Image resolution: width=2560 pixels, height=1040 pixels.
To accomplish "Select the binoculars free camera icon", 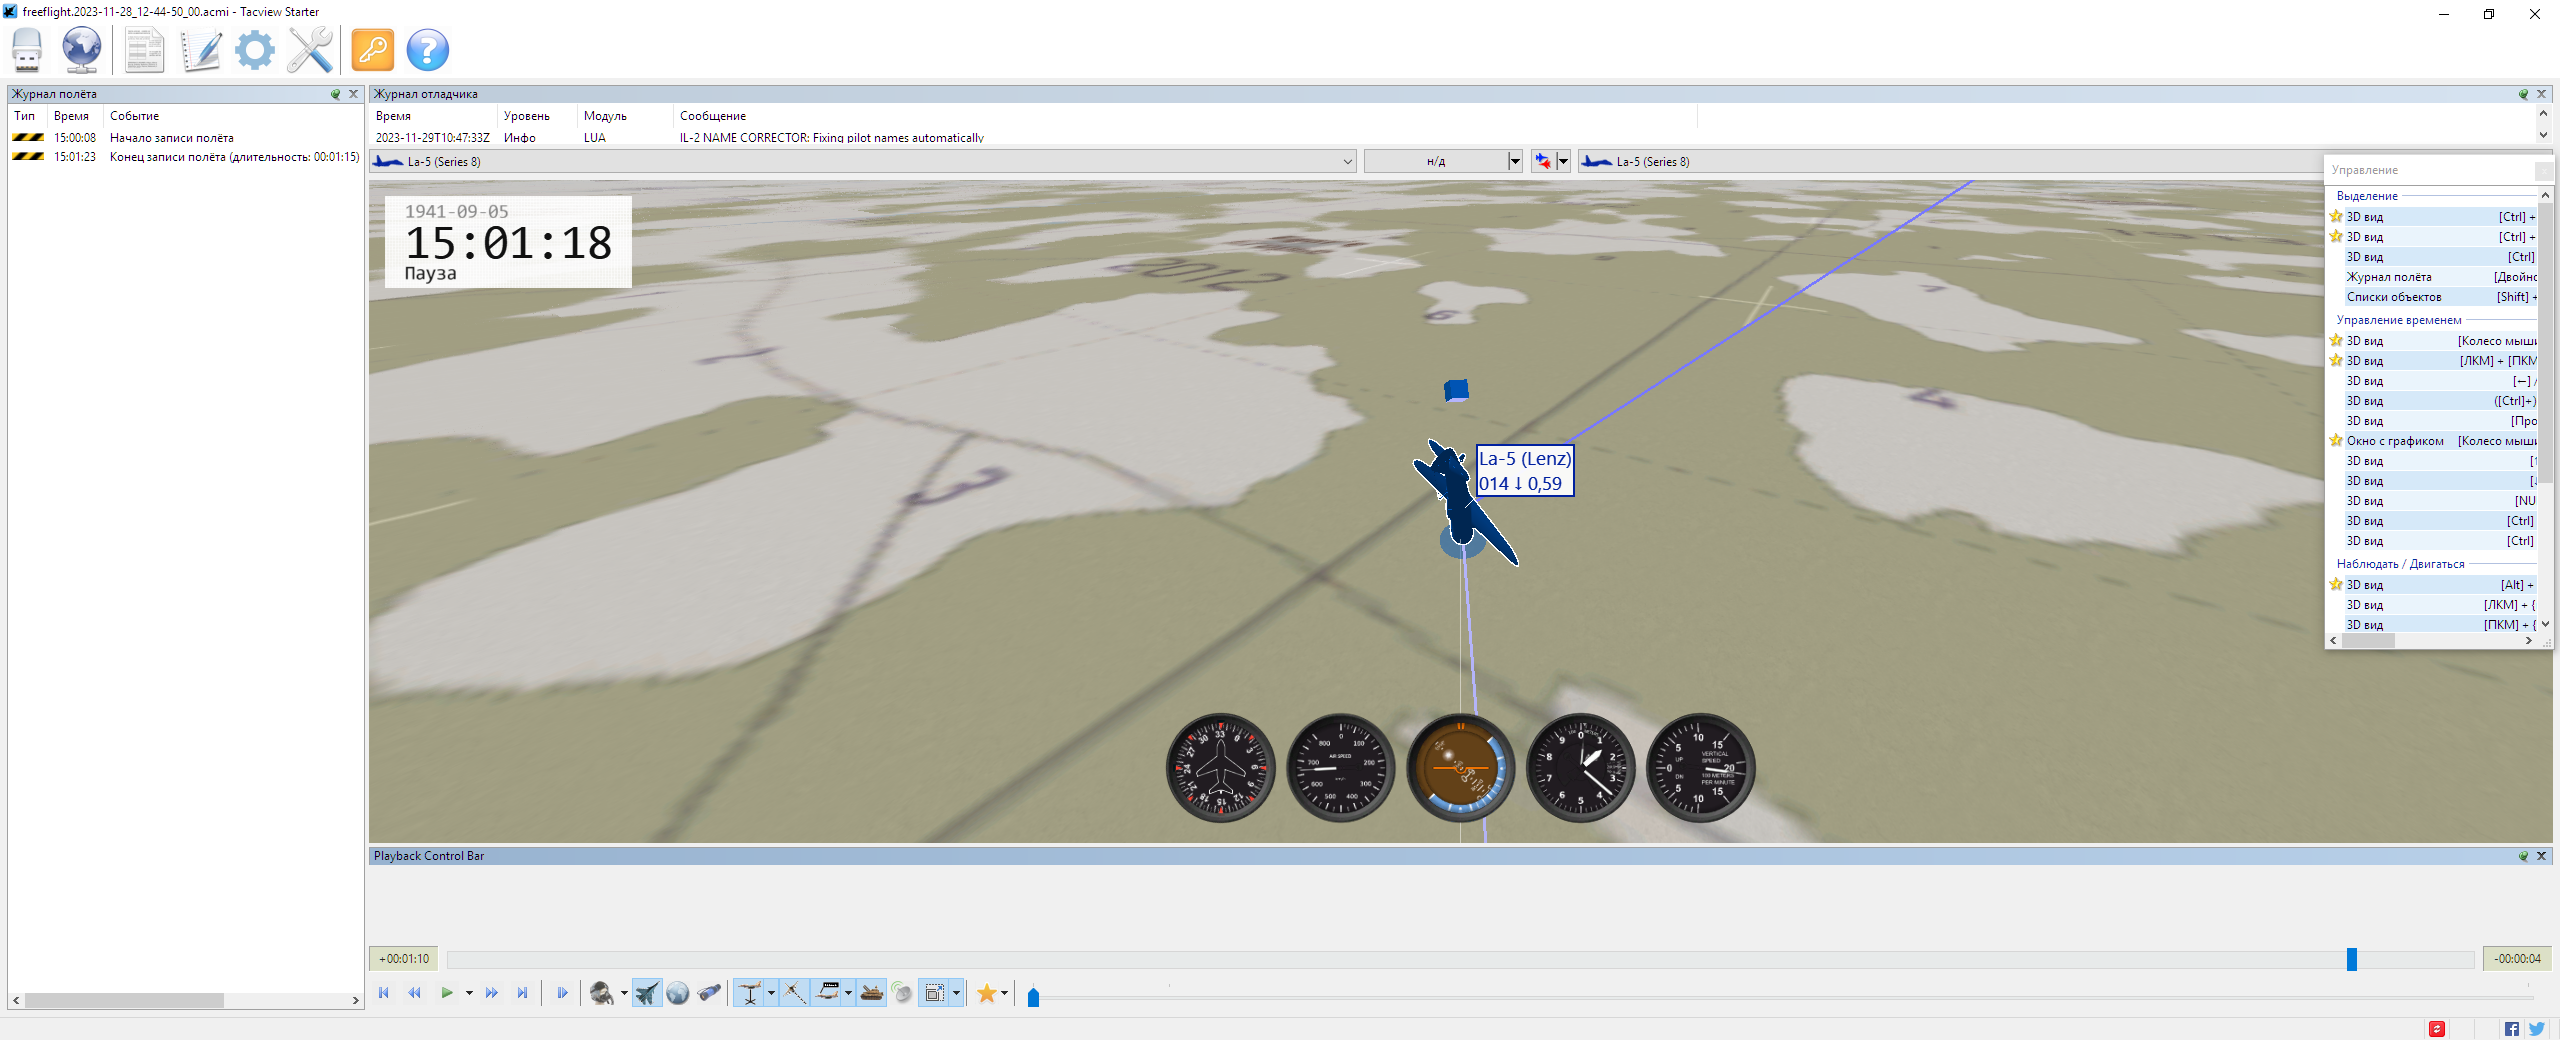I will click(709, 993).
